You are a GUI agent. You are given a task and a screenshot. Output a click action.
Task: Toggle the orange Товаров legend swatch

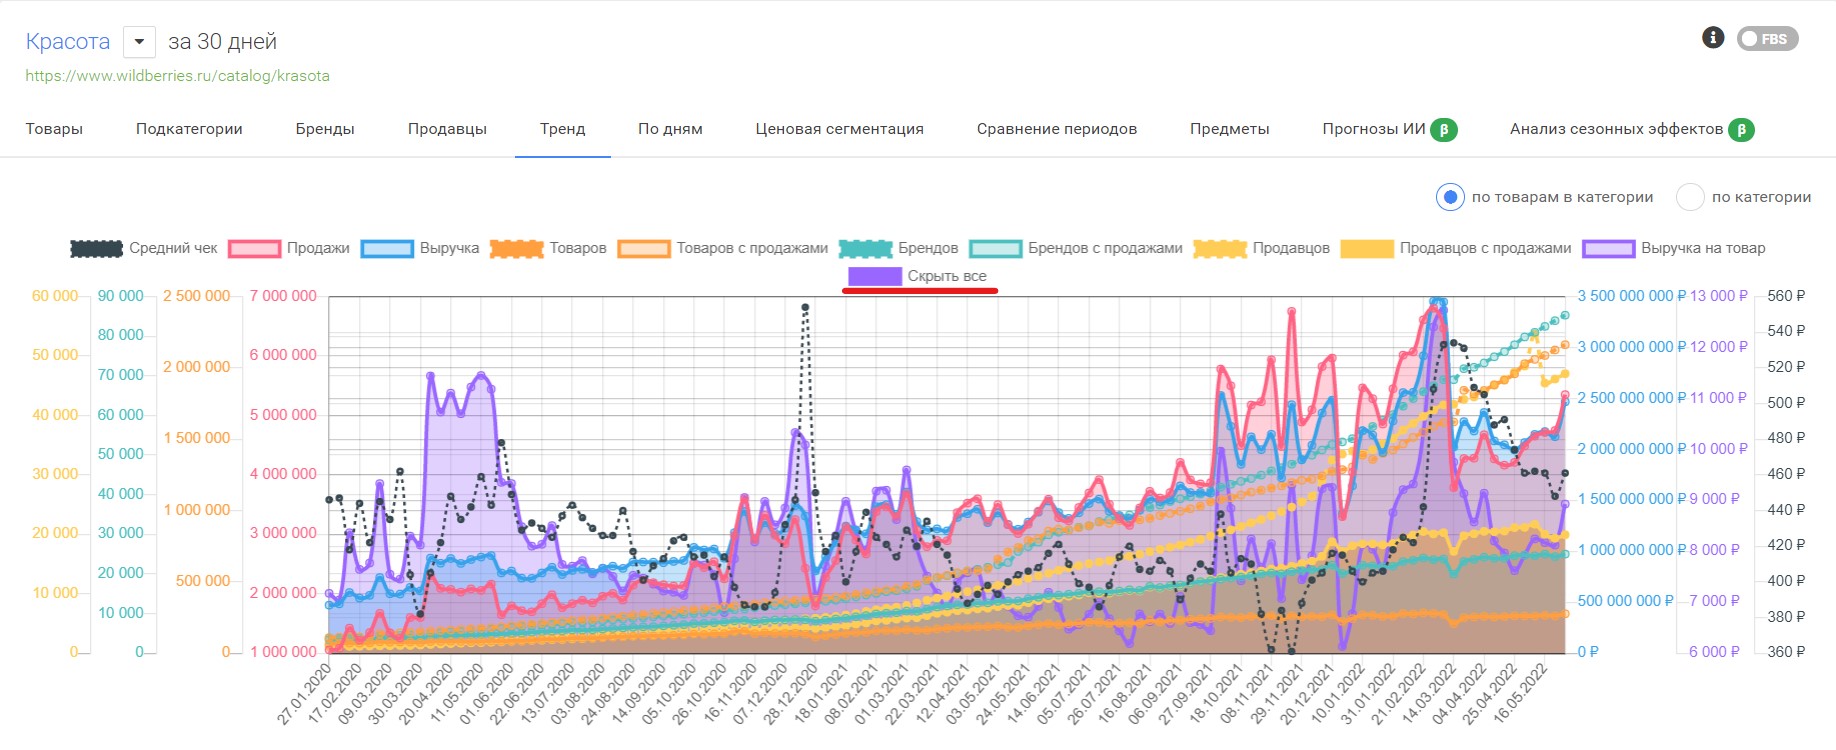[x=516, y=249]
